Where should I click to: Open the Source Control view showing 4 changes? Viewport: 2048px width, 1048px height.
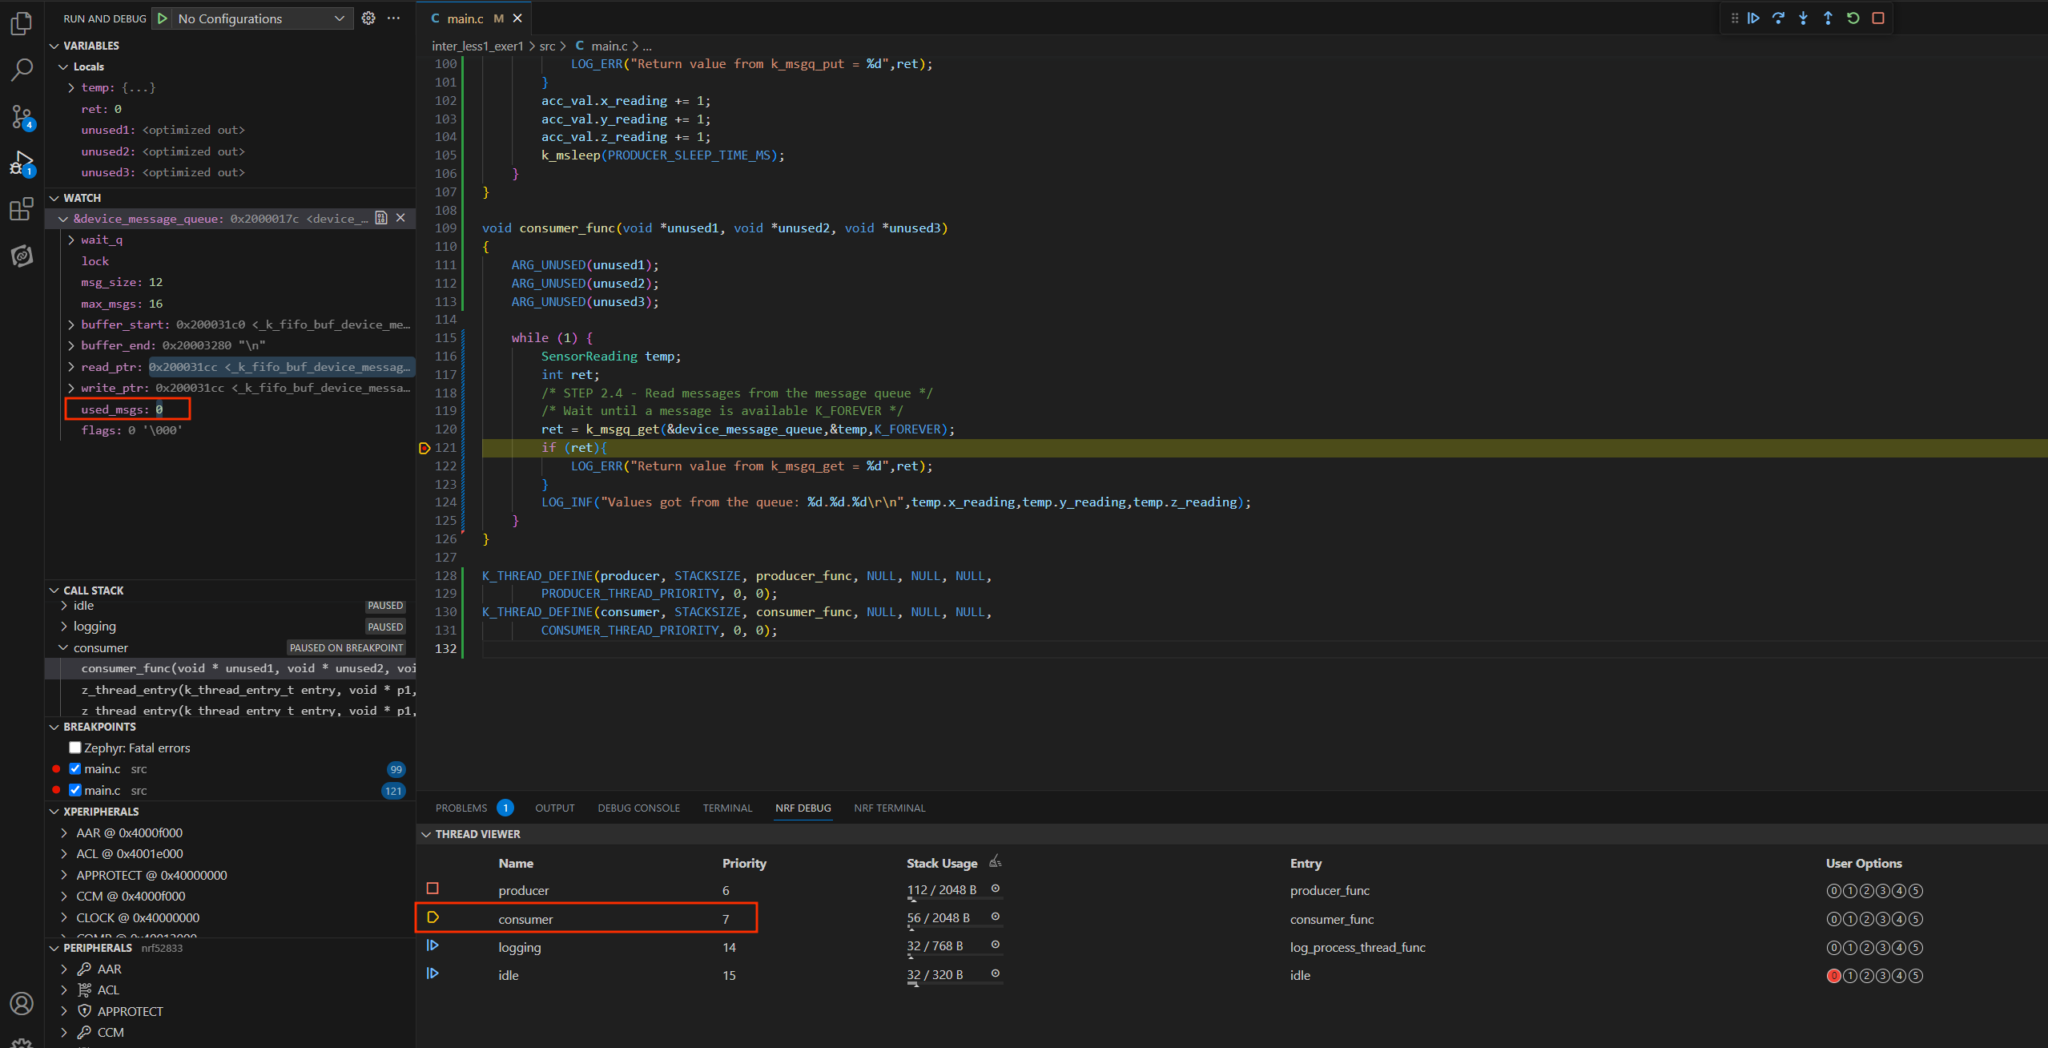click(x=22, y=116)
